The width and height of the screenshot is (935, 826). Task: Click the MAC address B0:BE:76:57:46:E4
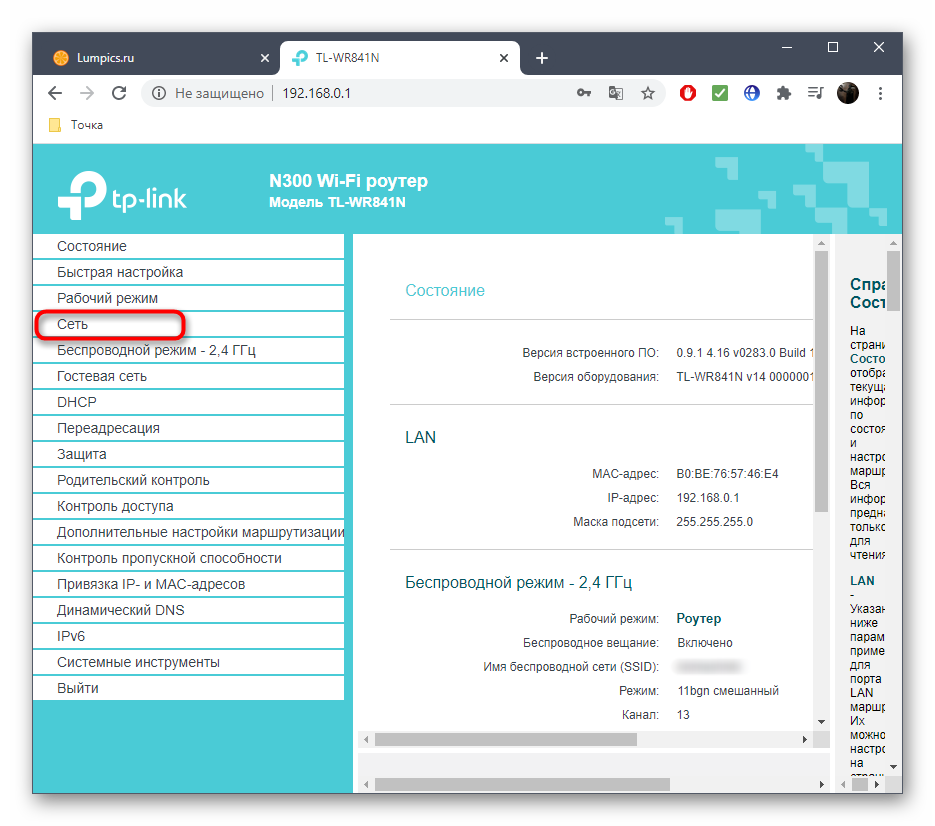coord(727,474)
